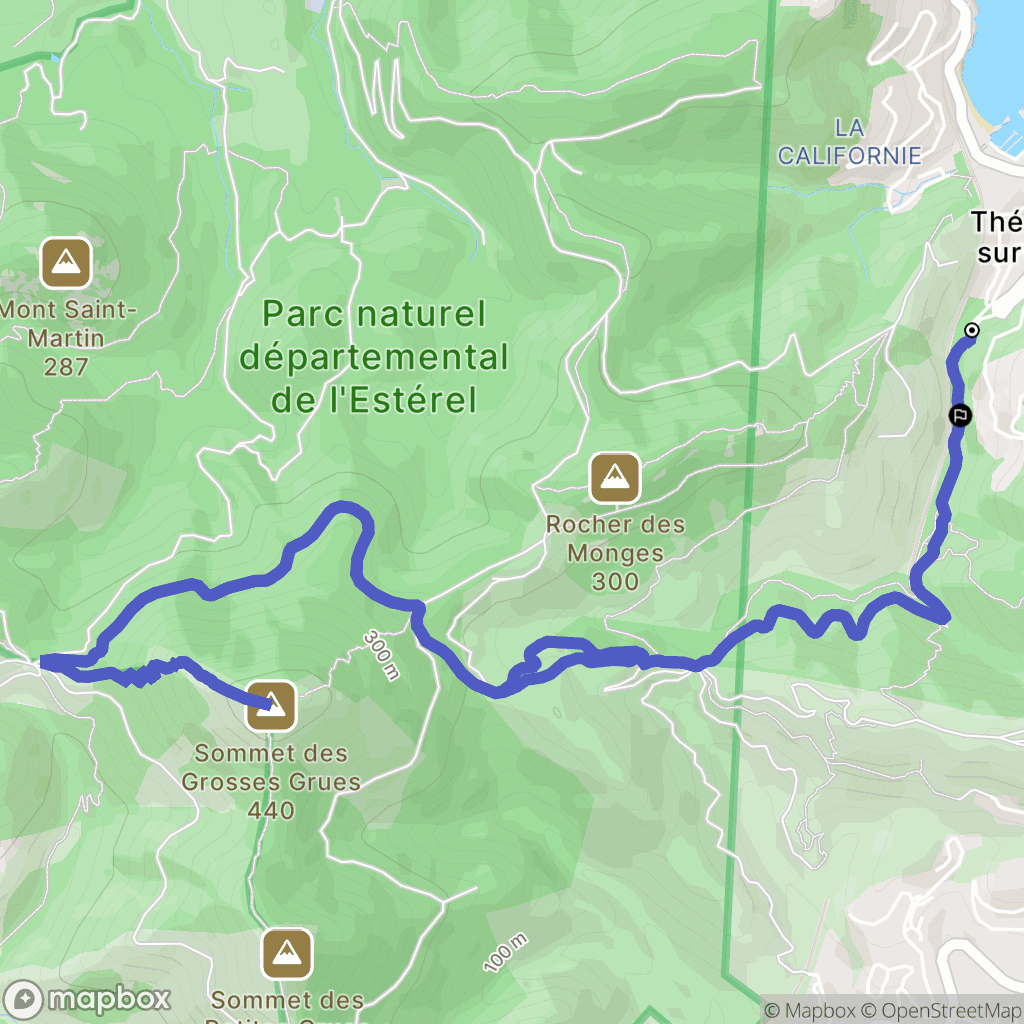The image size is (1024, 1024).
Task: Select the Sommet des Grosses Grues summit icon
Action: (x=271, y=706)
